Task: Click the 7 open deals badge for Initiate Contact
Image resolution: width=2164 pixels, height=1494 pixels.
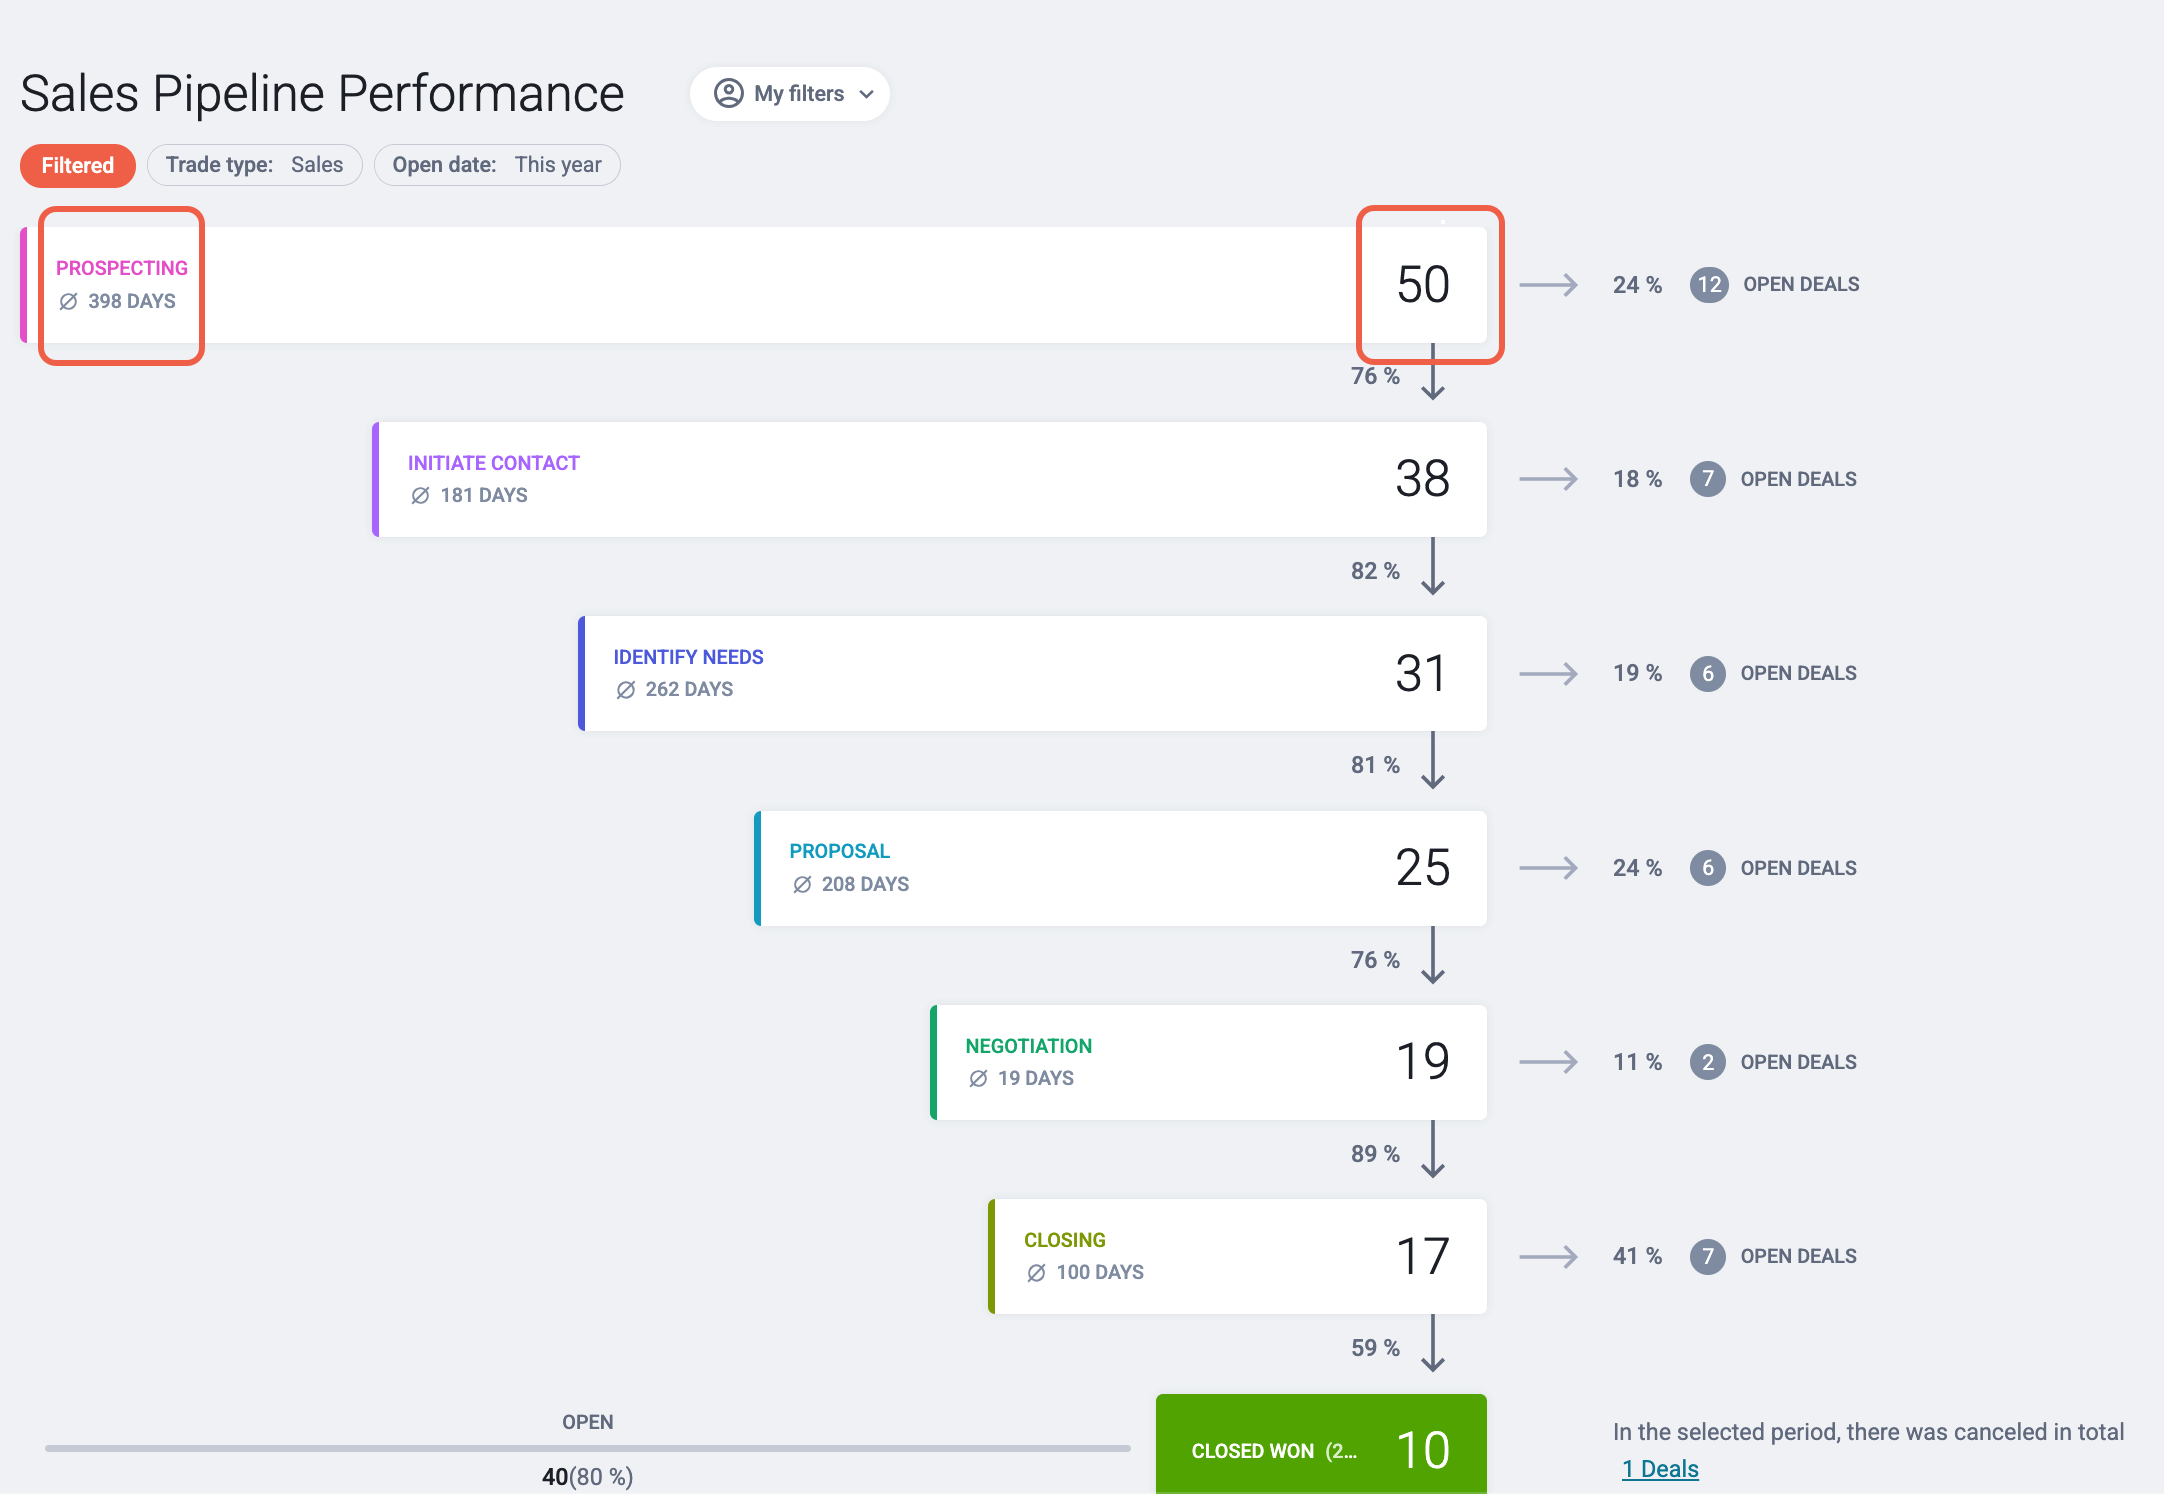Action: tap(1708, 479)
